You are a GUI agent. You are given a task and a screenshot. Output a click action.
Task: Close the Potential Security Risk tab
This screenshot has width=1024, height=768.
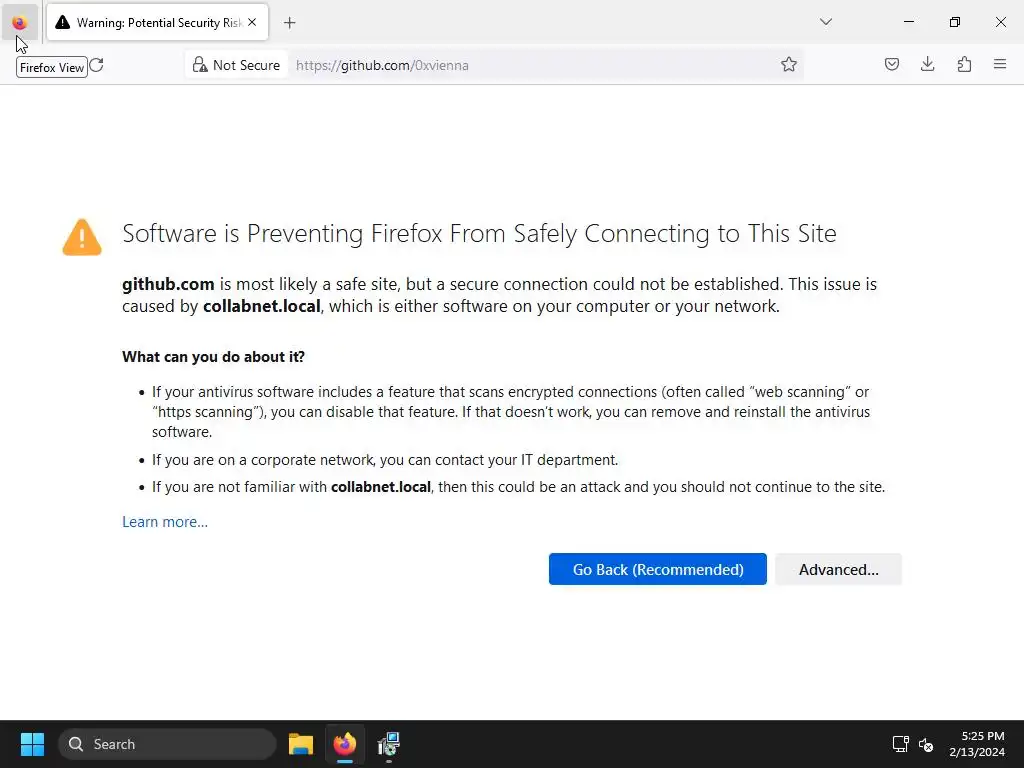point(251,22)
